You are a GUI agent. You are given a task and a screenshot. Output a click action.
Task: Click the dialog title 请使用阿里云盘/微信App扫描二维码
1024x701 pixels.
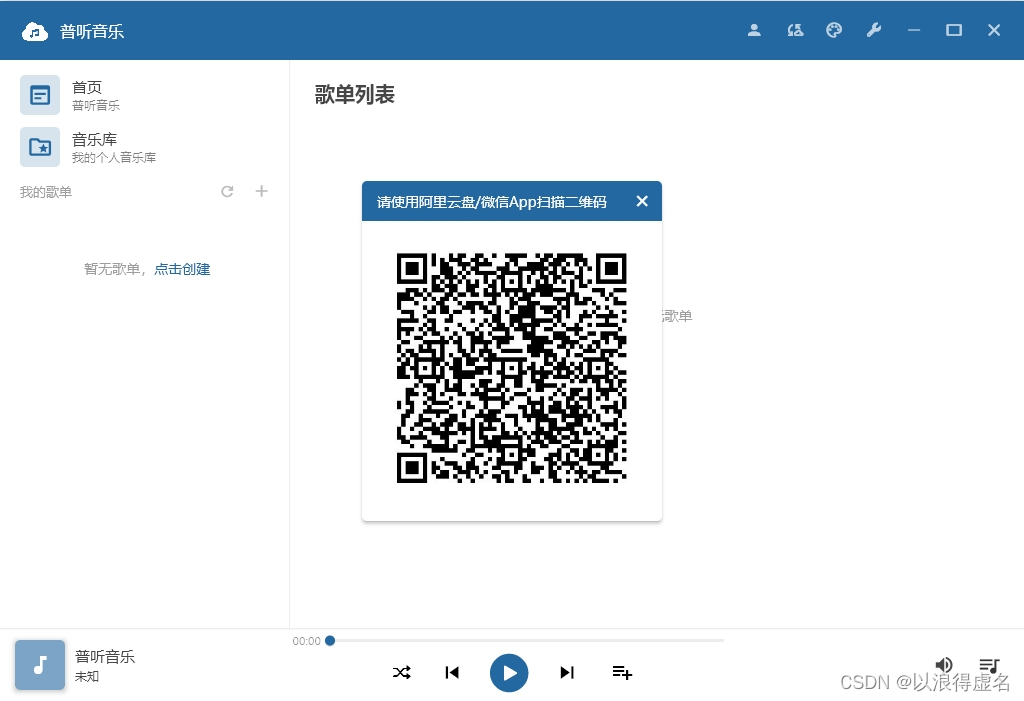492,202
